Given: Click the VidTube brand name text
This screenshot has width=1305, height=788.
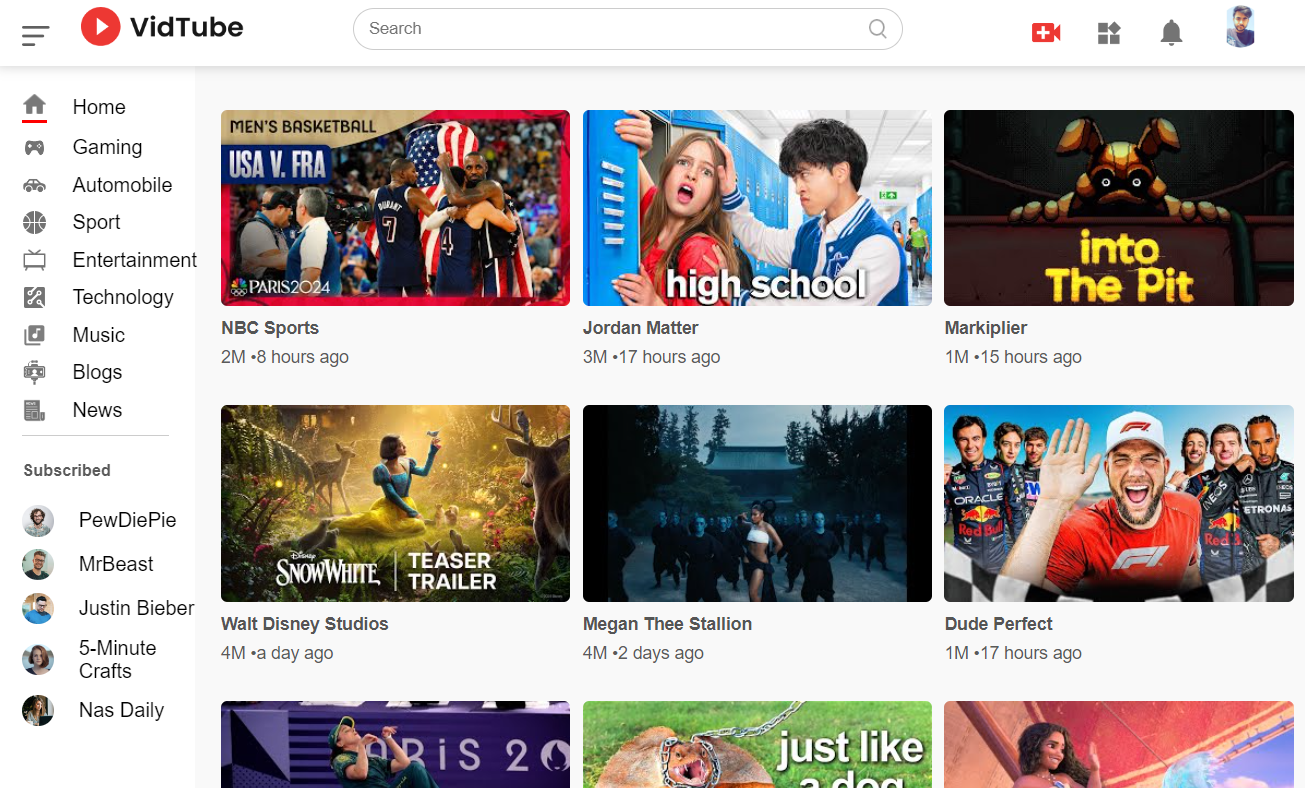Looking at the screenshot, I should click(x=186, y=27).
